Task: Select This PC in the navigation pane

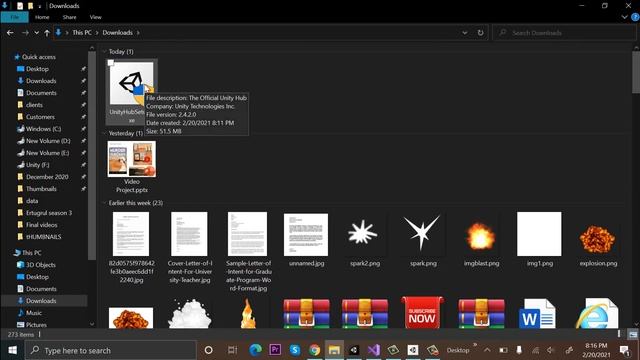Action: point(31,253)
